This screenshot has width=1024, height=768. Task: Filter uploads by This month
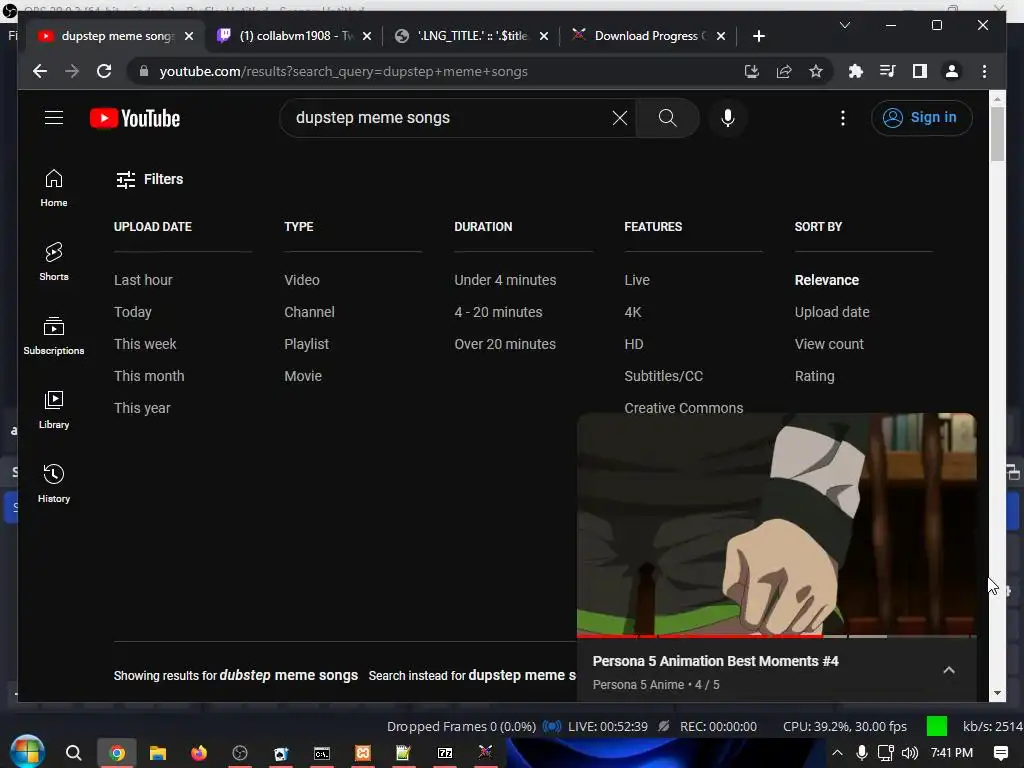click(149, 376)
